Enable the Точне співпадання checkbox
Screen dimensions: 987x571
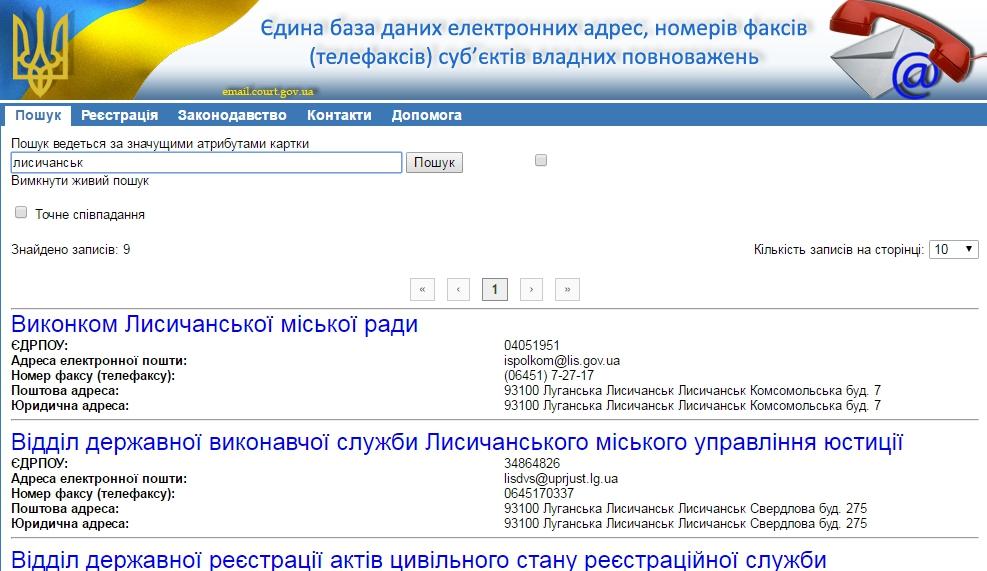(x=21, y=212)
